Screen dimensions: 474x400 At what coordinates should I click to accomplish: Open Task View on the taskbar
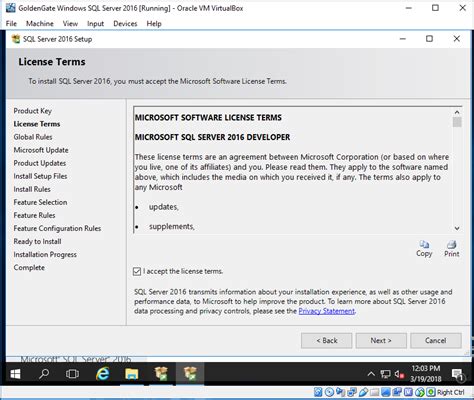72,374
